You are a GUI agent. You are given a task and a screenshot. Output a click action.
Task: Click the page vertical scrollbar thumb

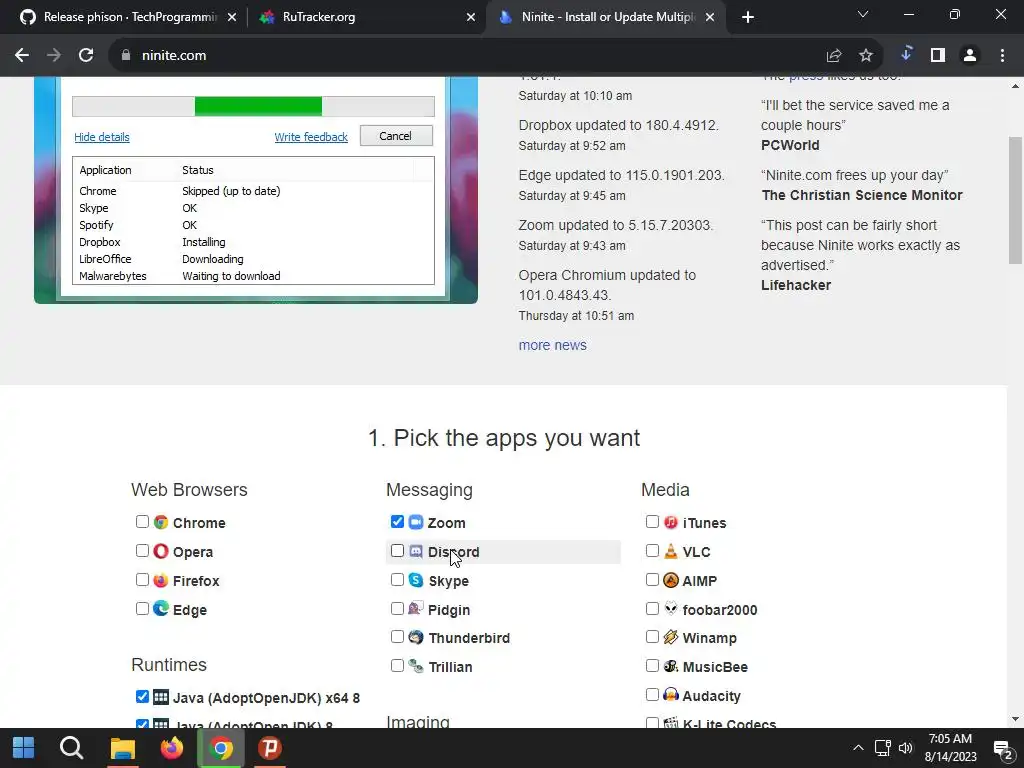tap(1015, 200)
